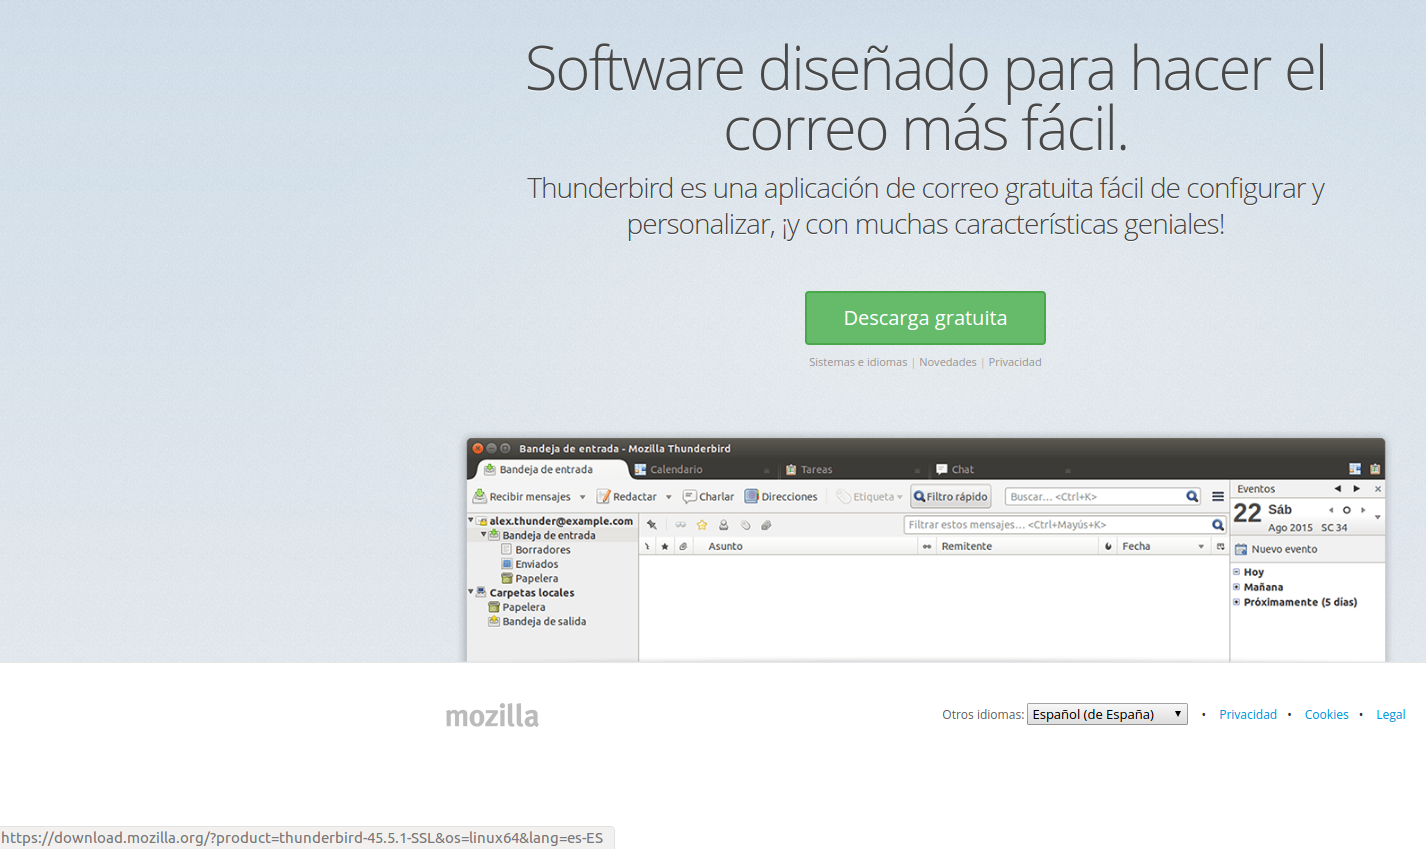Click the magnifier icon in the Buscar field
Viewport: 1426px width, 849px height.
point(1192,496)
